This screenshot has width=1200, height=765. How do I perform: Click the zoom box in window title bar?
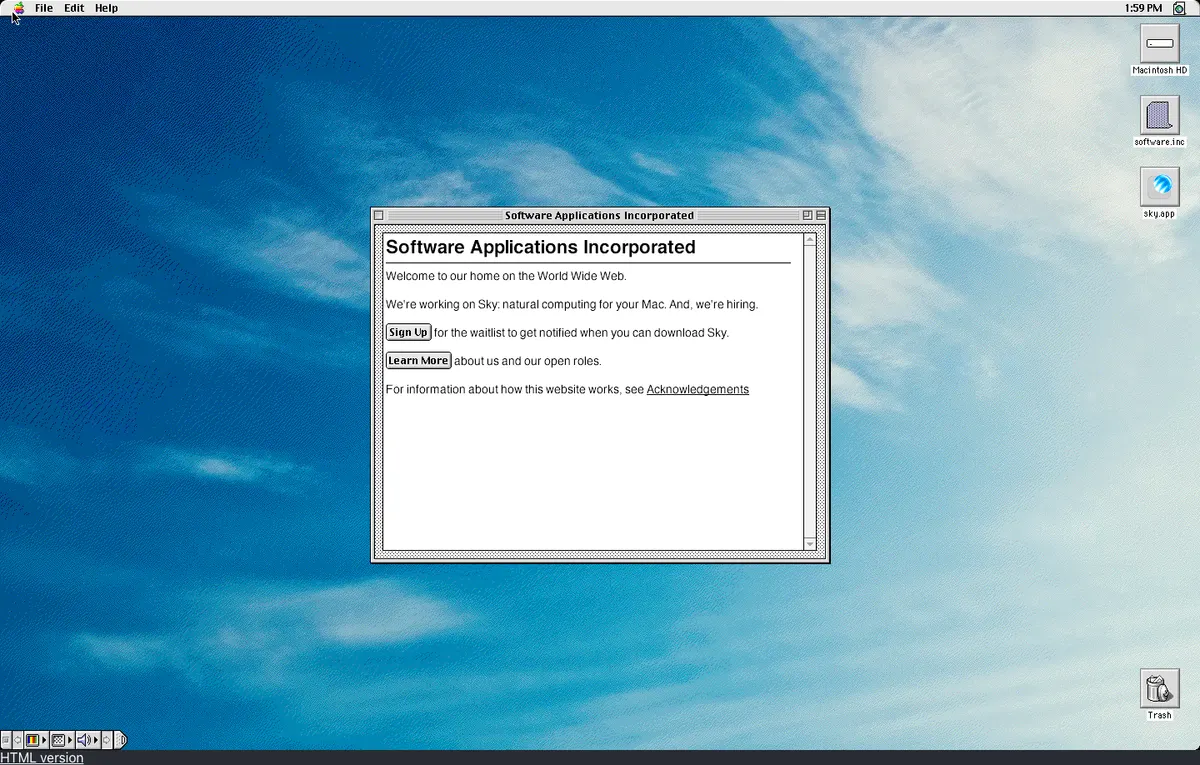[807, 215]
